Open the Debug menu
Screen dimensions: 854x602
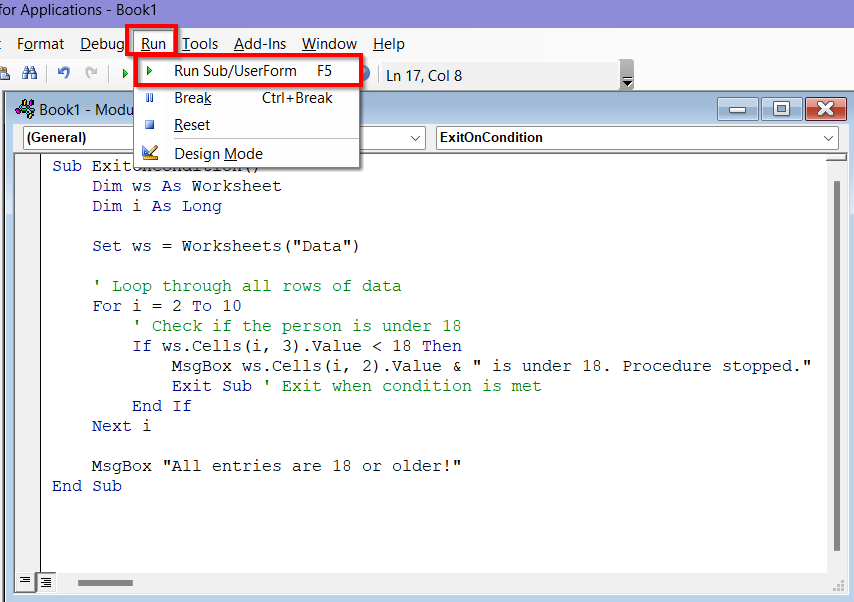[x=102, y=44]
